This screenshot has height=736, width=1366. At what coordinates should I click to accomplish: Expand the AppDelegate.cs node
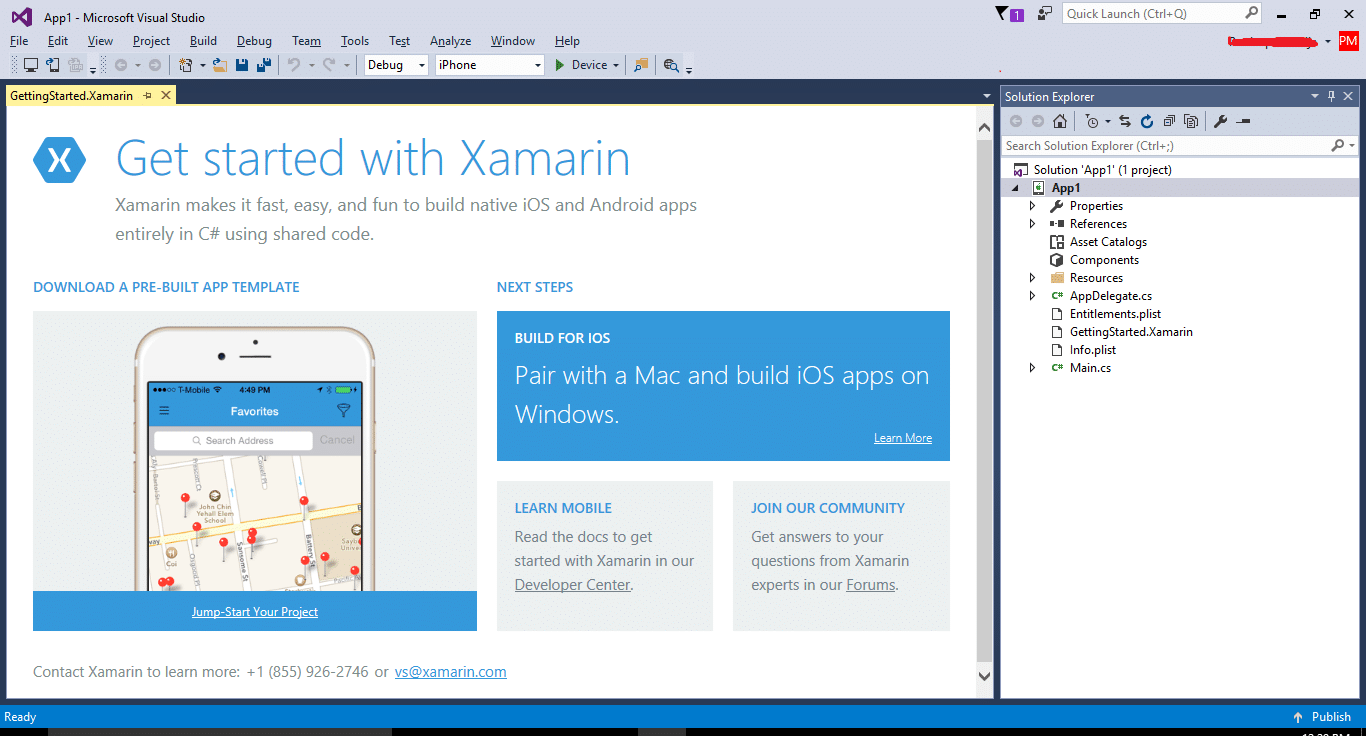[1033, 296]
